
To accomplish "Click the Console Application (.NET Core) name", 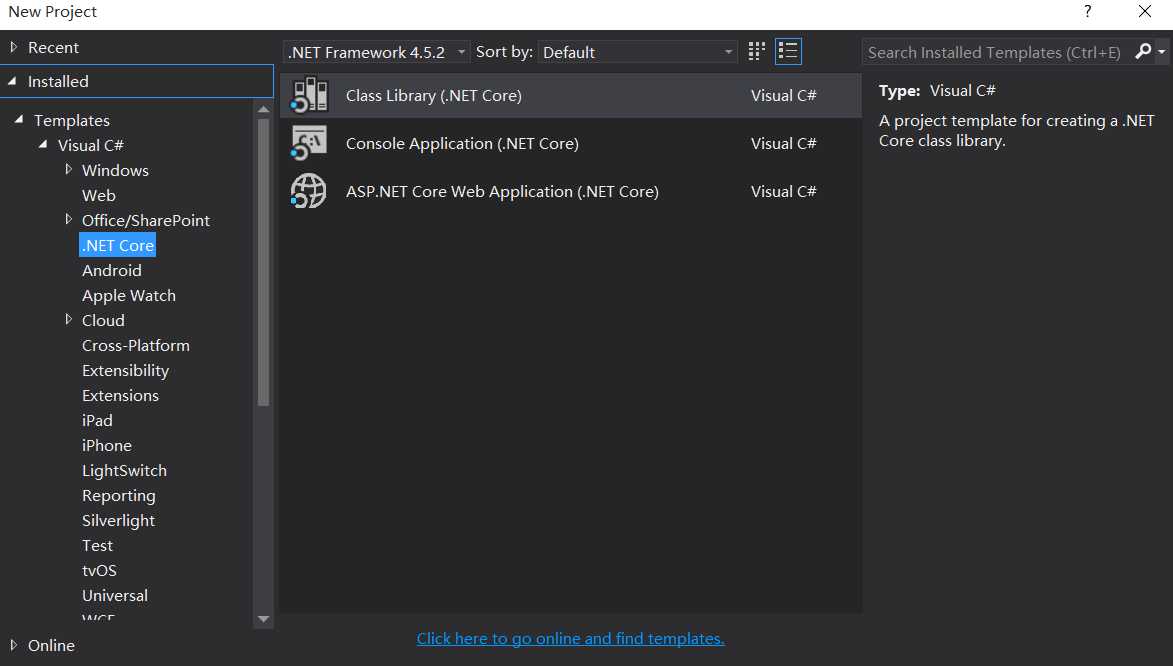I will click(x=462, y=143).
